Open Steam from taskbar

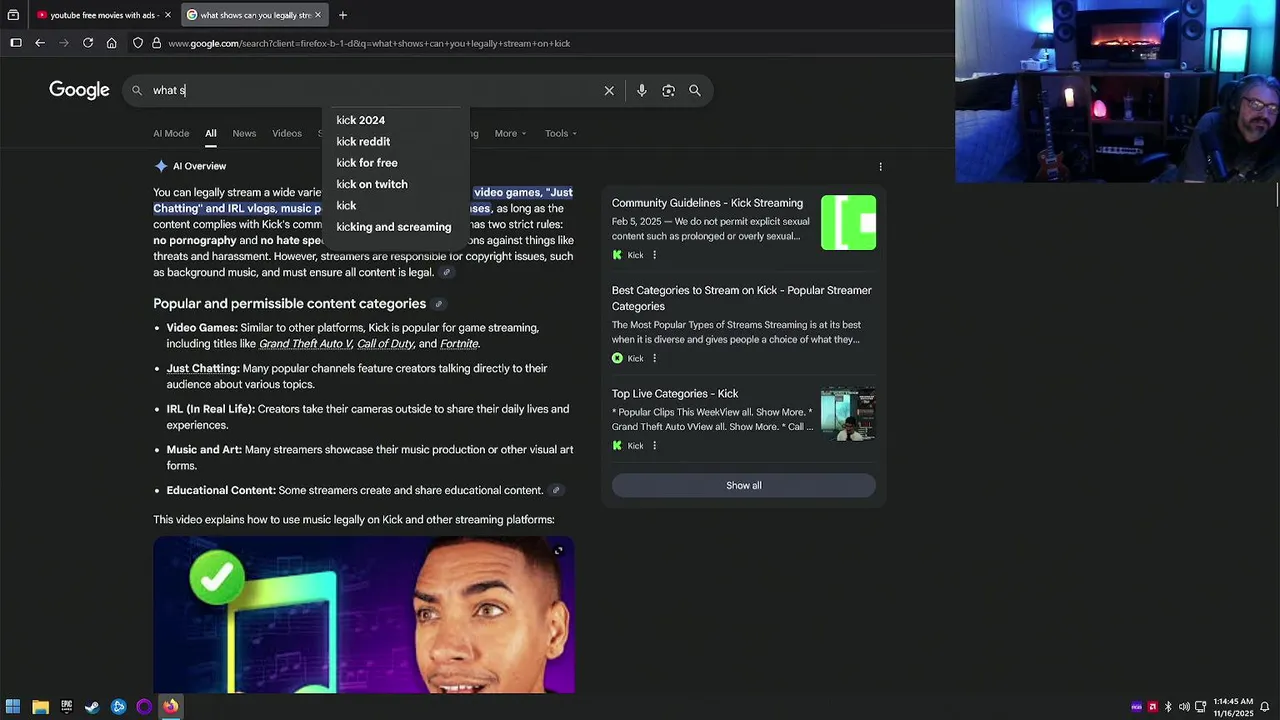(92, 707)
